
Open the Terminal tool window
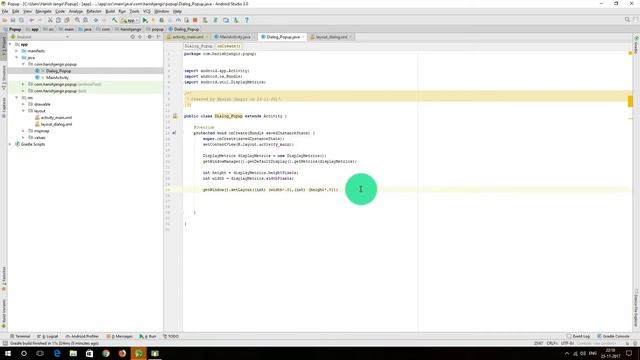point(20,336)
